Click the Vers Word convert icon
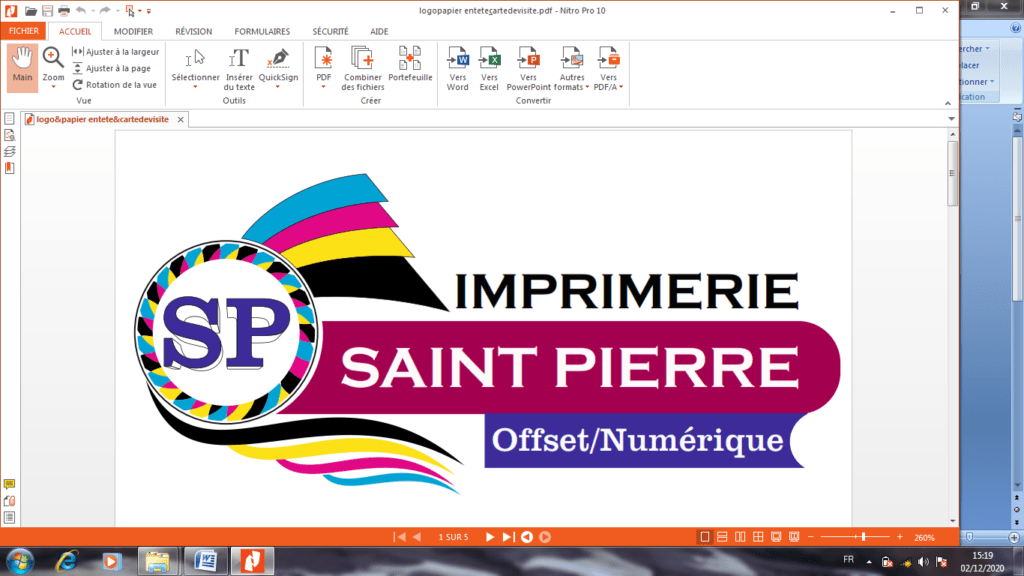This screenshot has width=1024, height=576. click(x=457, y=67)
